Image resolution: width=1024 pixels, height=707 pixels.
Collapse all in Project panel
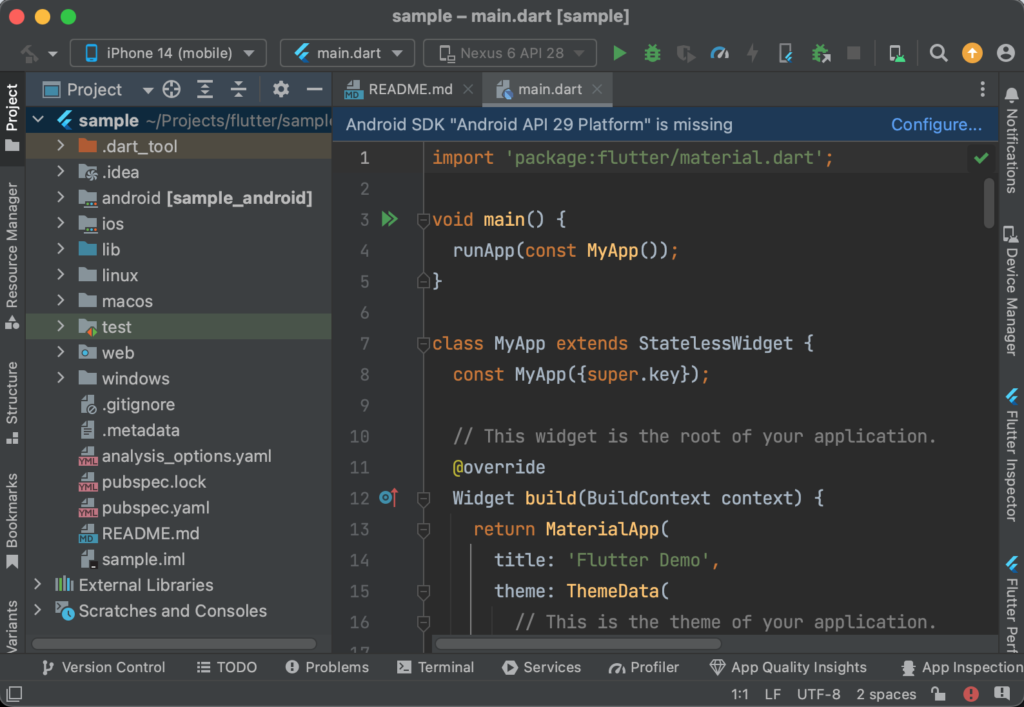tap(238, 89)
